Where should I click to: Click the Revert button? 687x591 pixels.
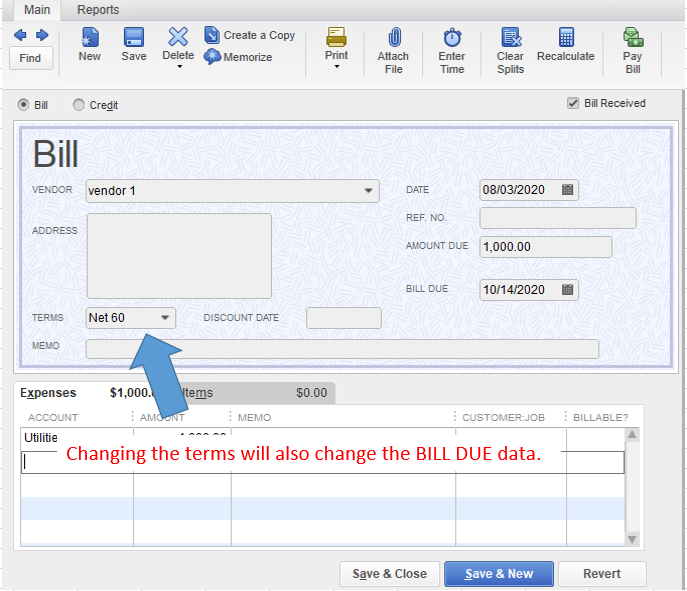602,574
